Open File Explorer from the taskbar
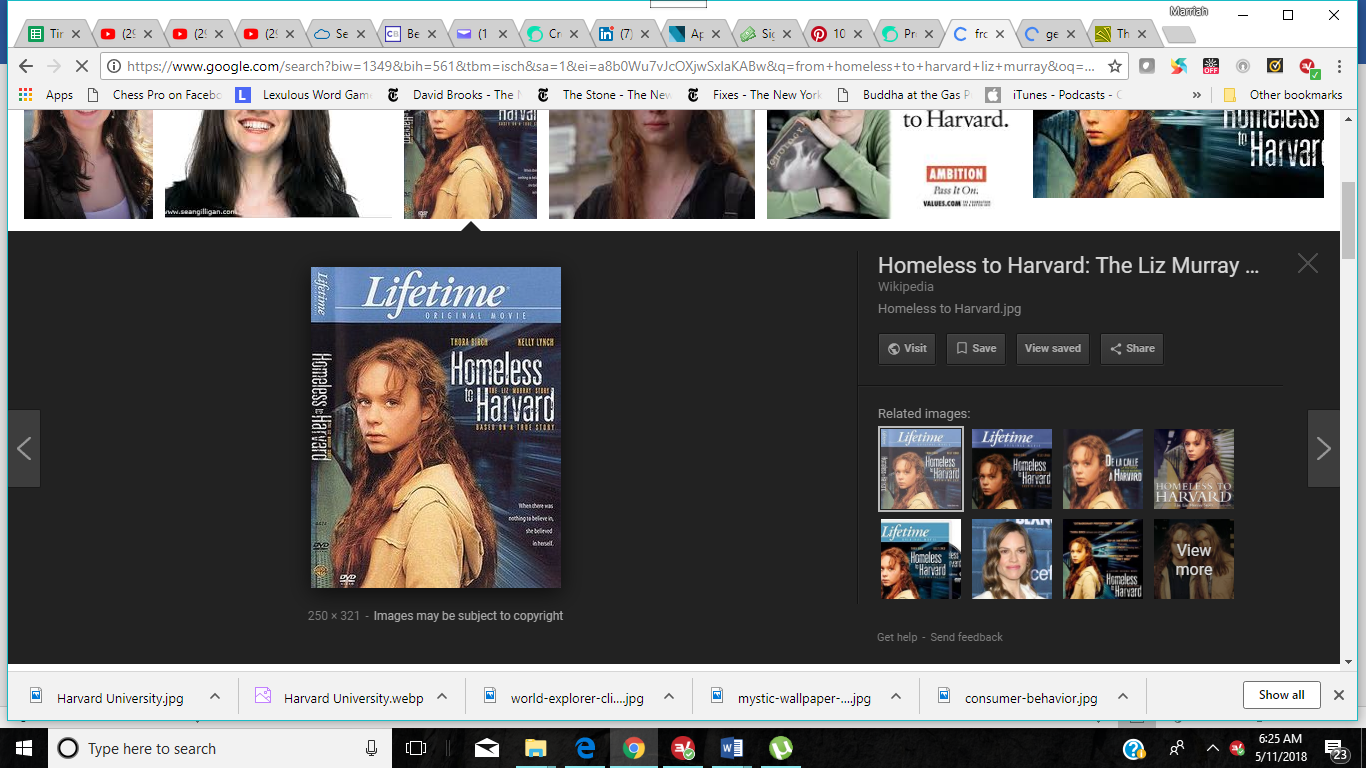 coord(536,748)
